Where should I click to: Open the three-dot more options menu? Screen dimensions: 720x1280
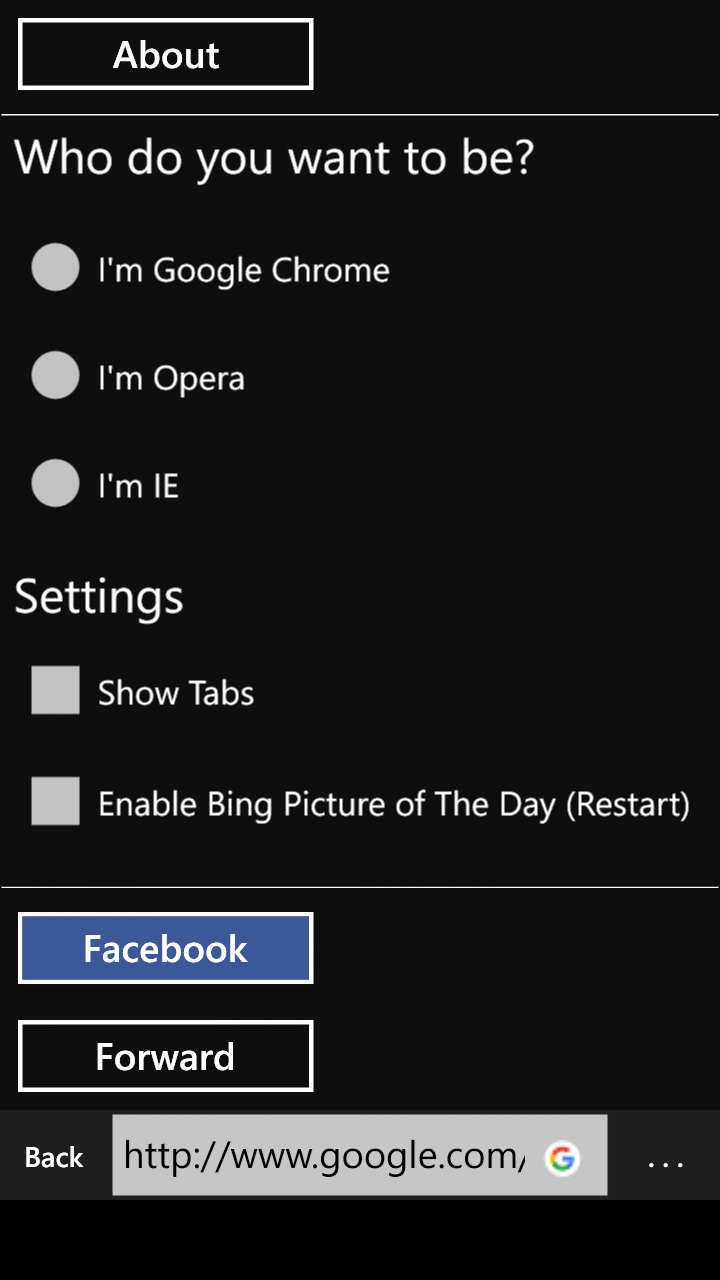pyautogui.click(x=665, y=1160)
